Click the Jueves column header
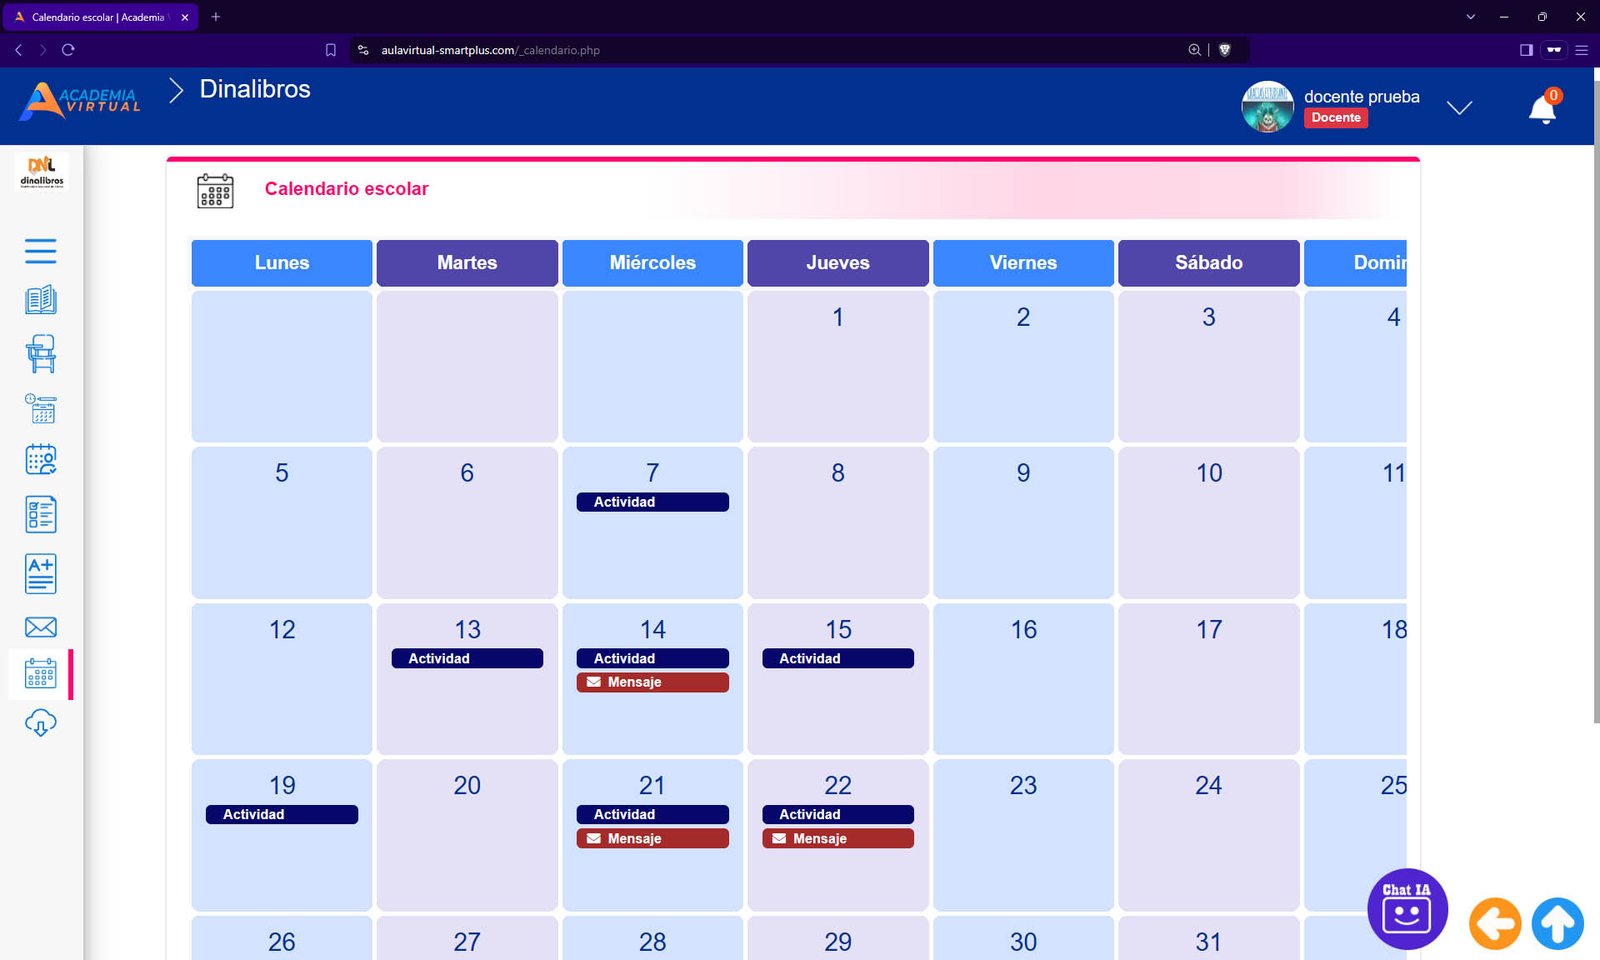The image size is (1600, 960). pos(838,263)
